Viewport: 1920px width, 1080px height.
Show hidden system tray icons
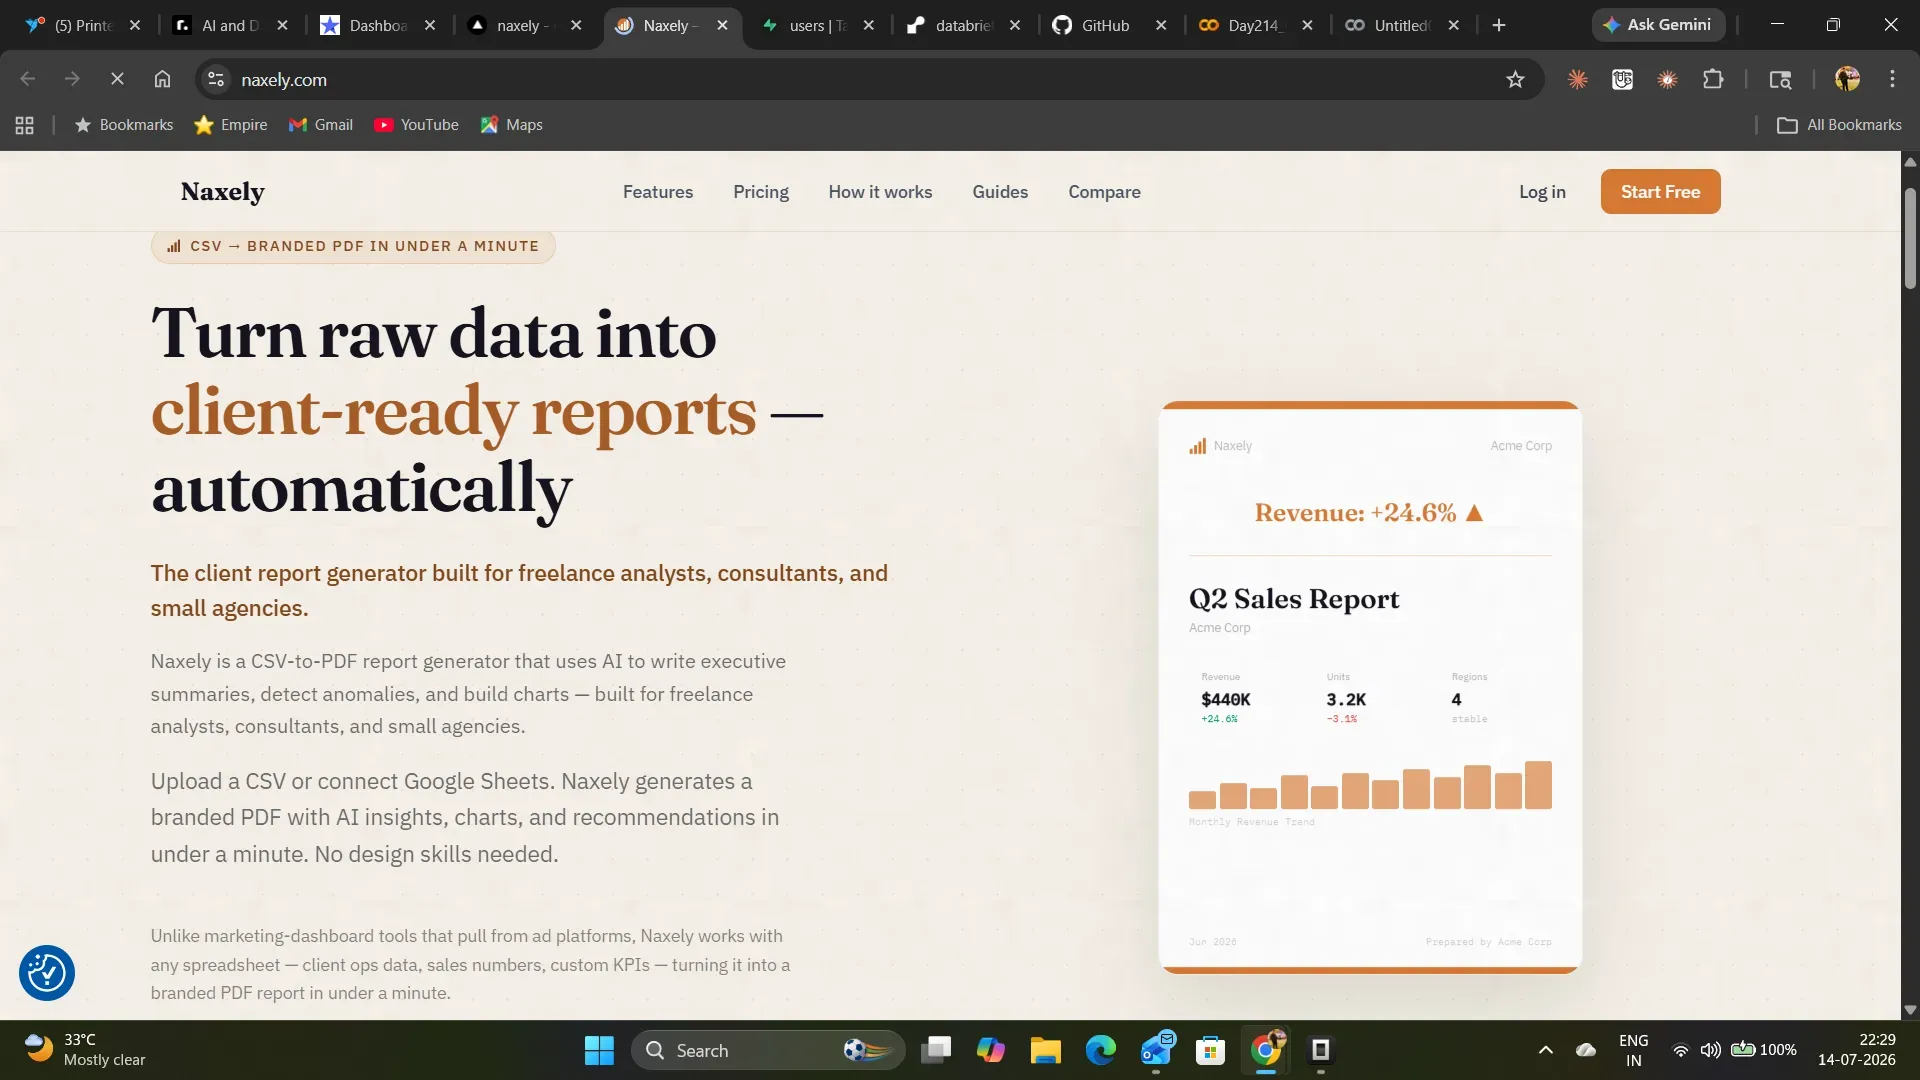1545,1050
